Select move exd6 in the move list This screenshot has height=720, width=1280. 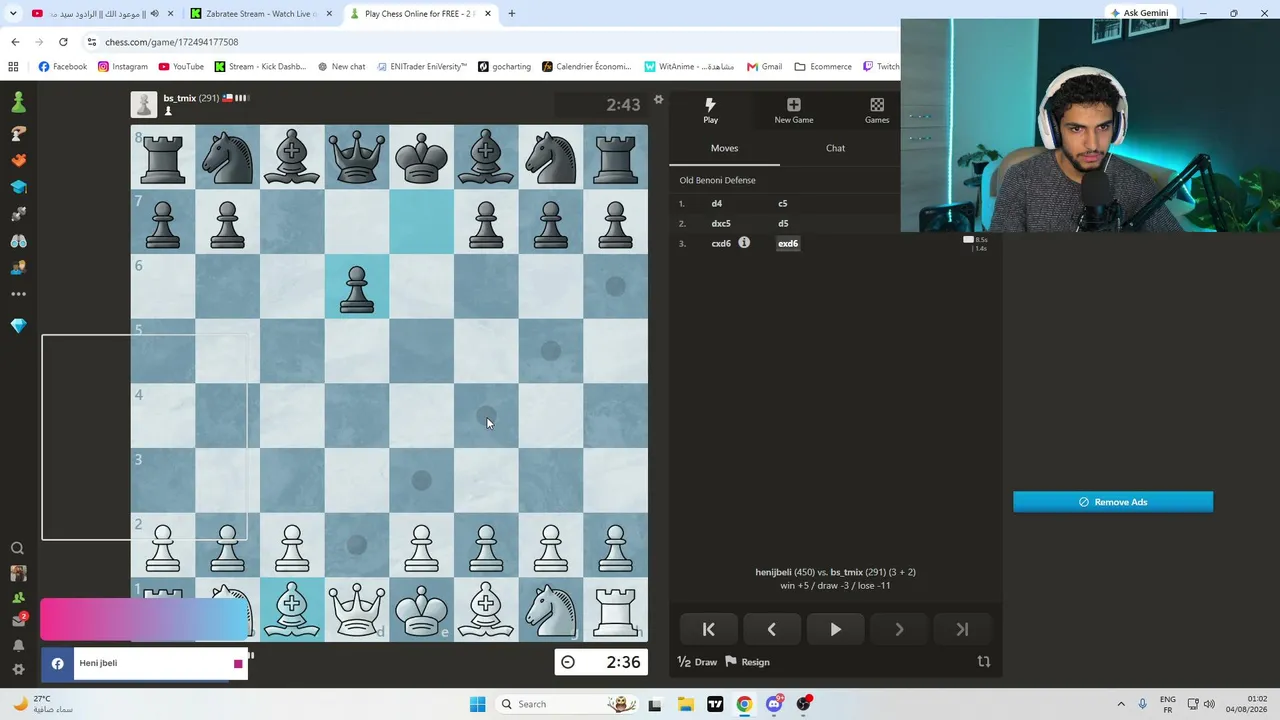(788, 243)
